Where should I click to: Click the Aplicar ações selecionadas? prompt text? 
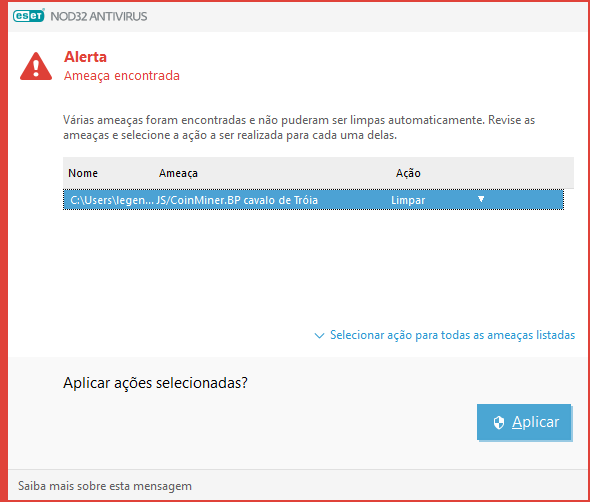[x=155, y=383]
